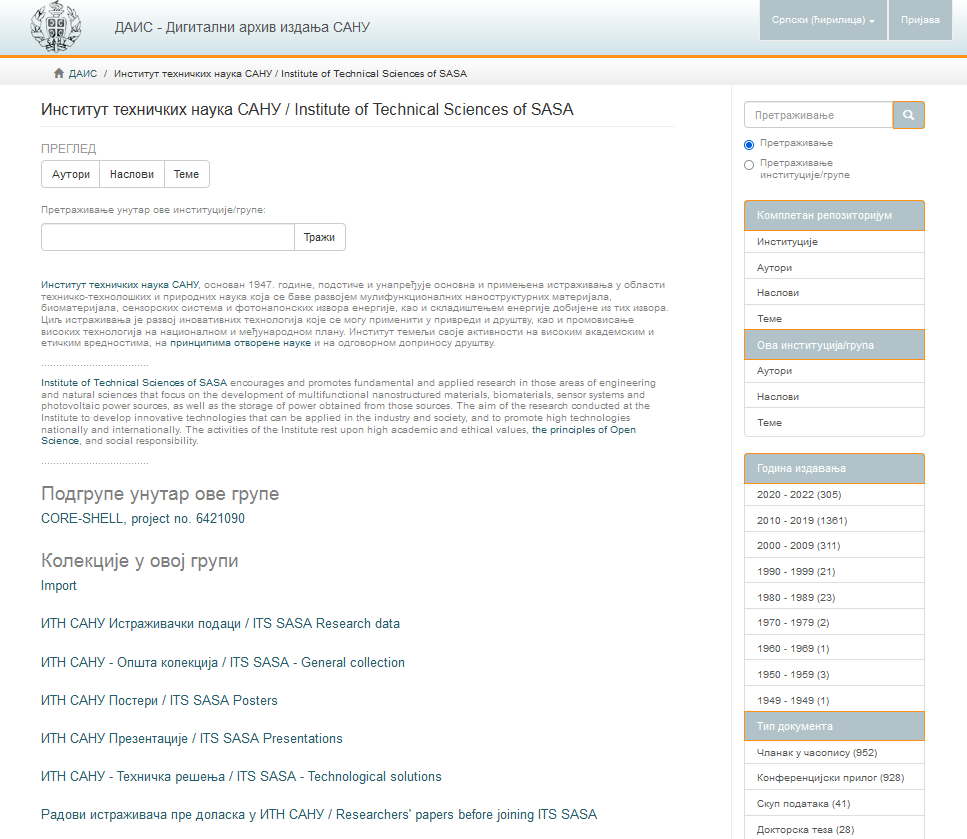Filter by years 1970 - 1979 (2)
The image size is (967, 839).
coord(834,622)
